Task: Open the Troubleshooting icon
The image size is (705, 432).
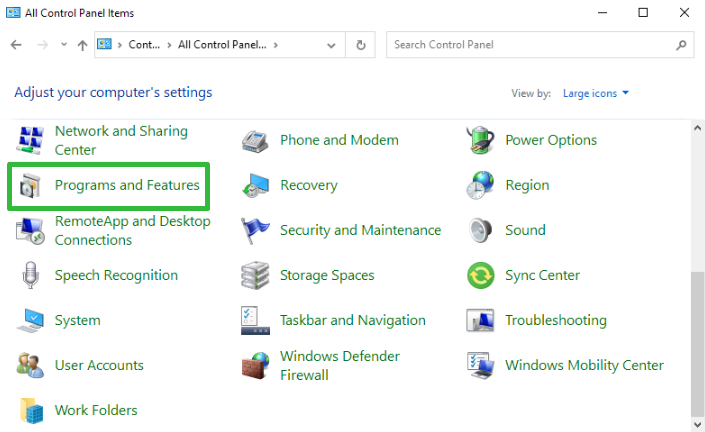Action: click(480, 320)
